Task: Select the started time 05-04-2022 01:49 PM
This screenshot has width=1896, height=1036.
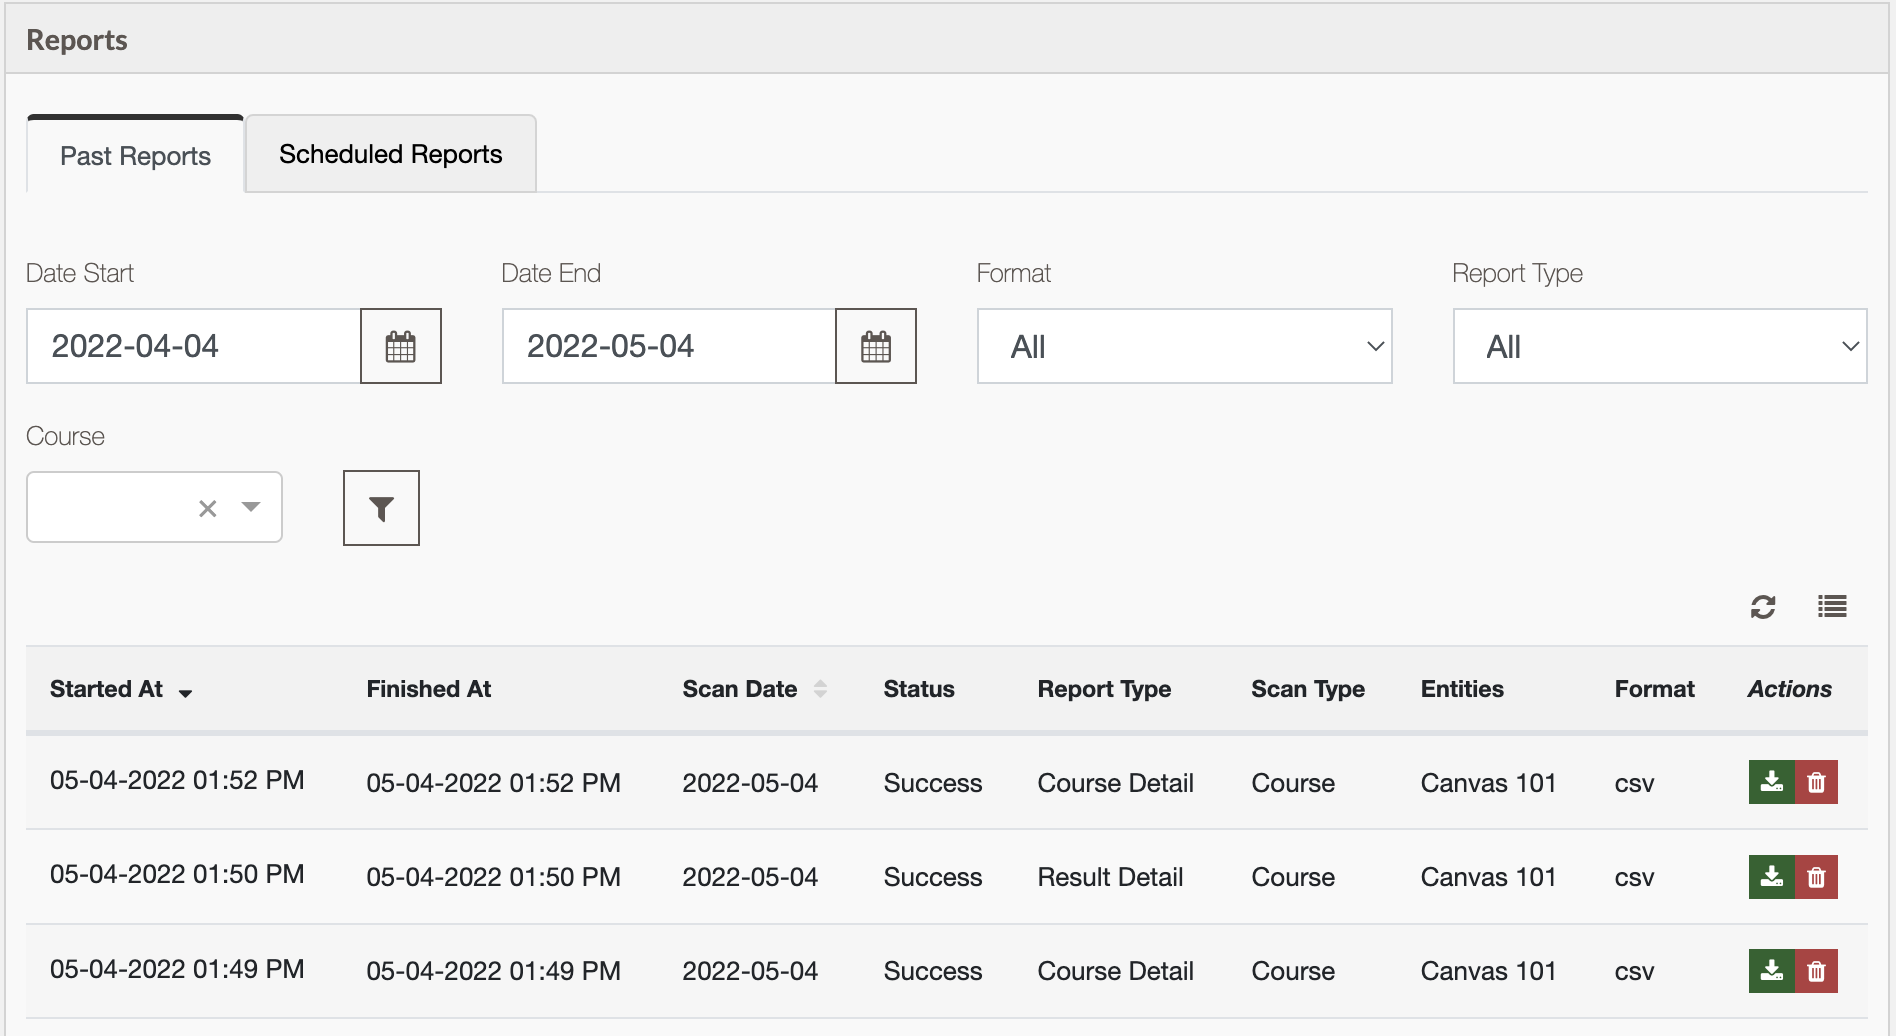Action: coord(177,969)
